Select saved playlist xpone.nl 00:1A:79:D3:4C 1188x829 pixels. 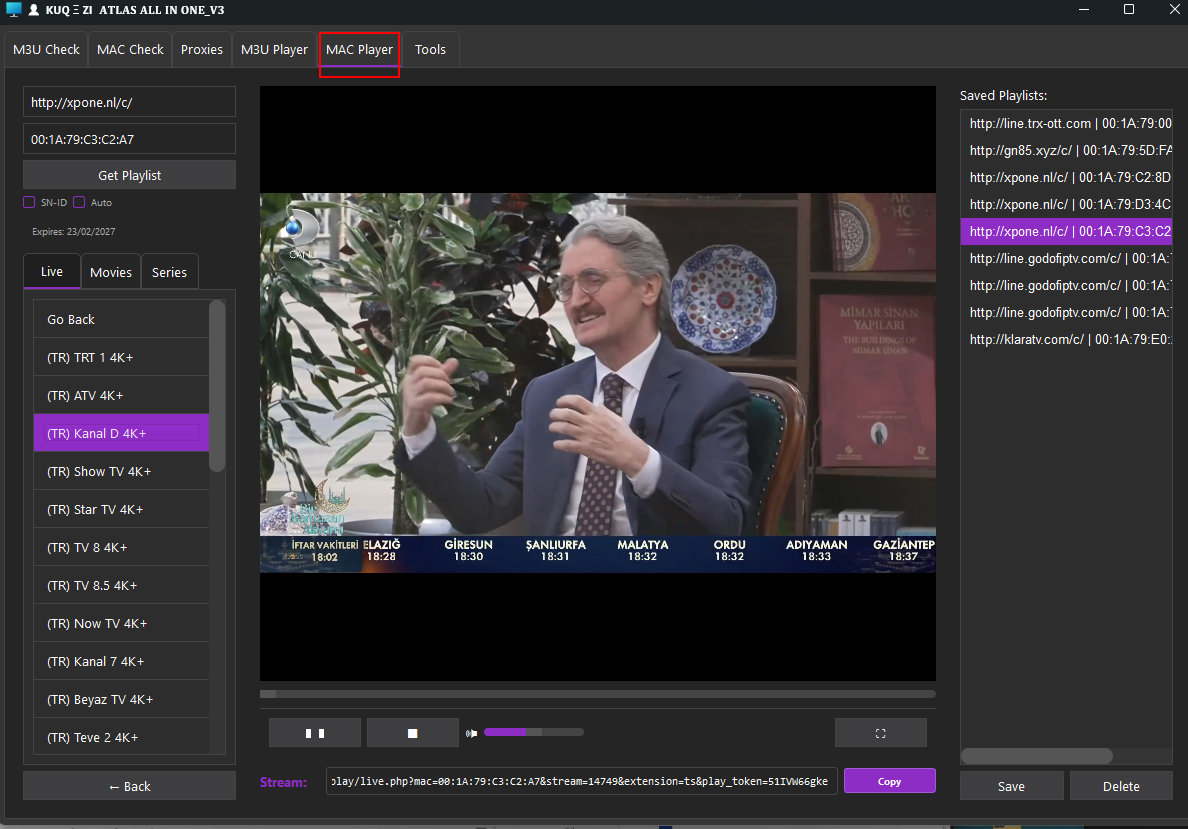1067,205
